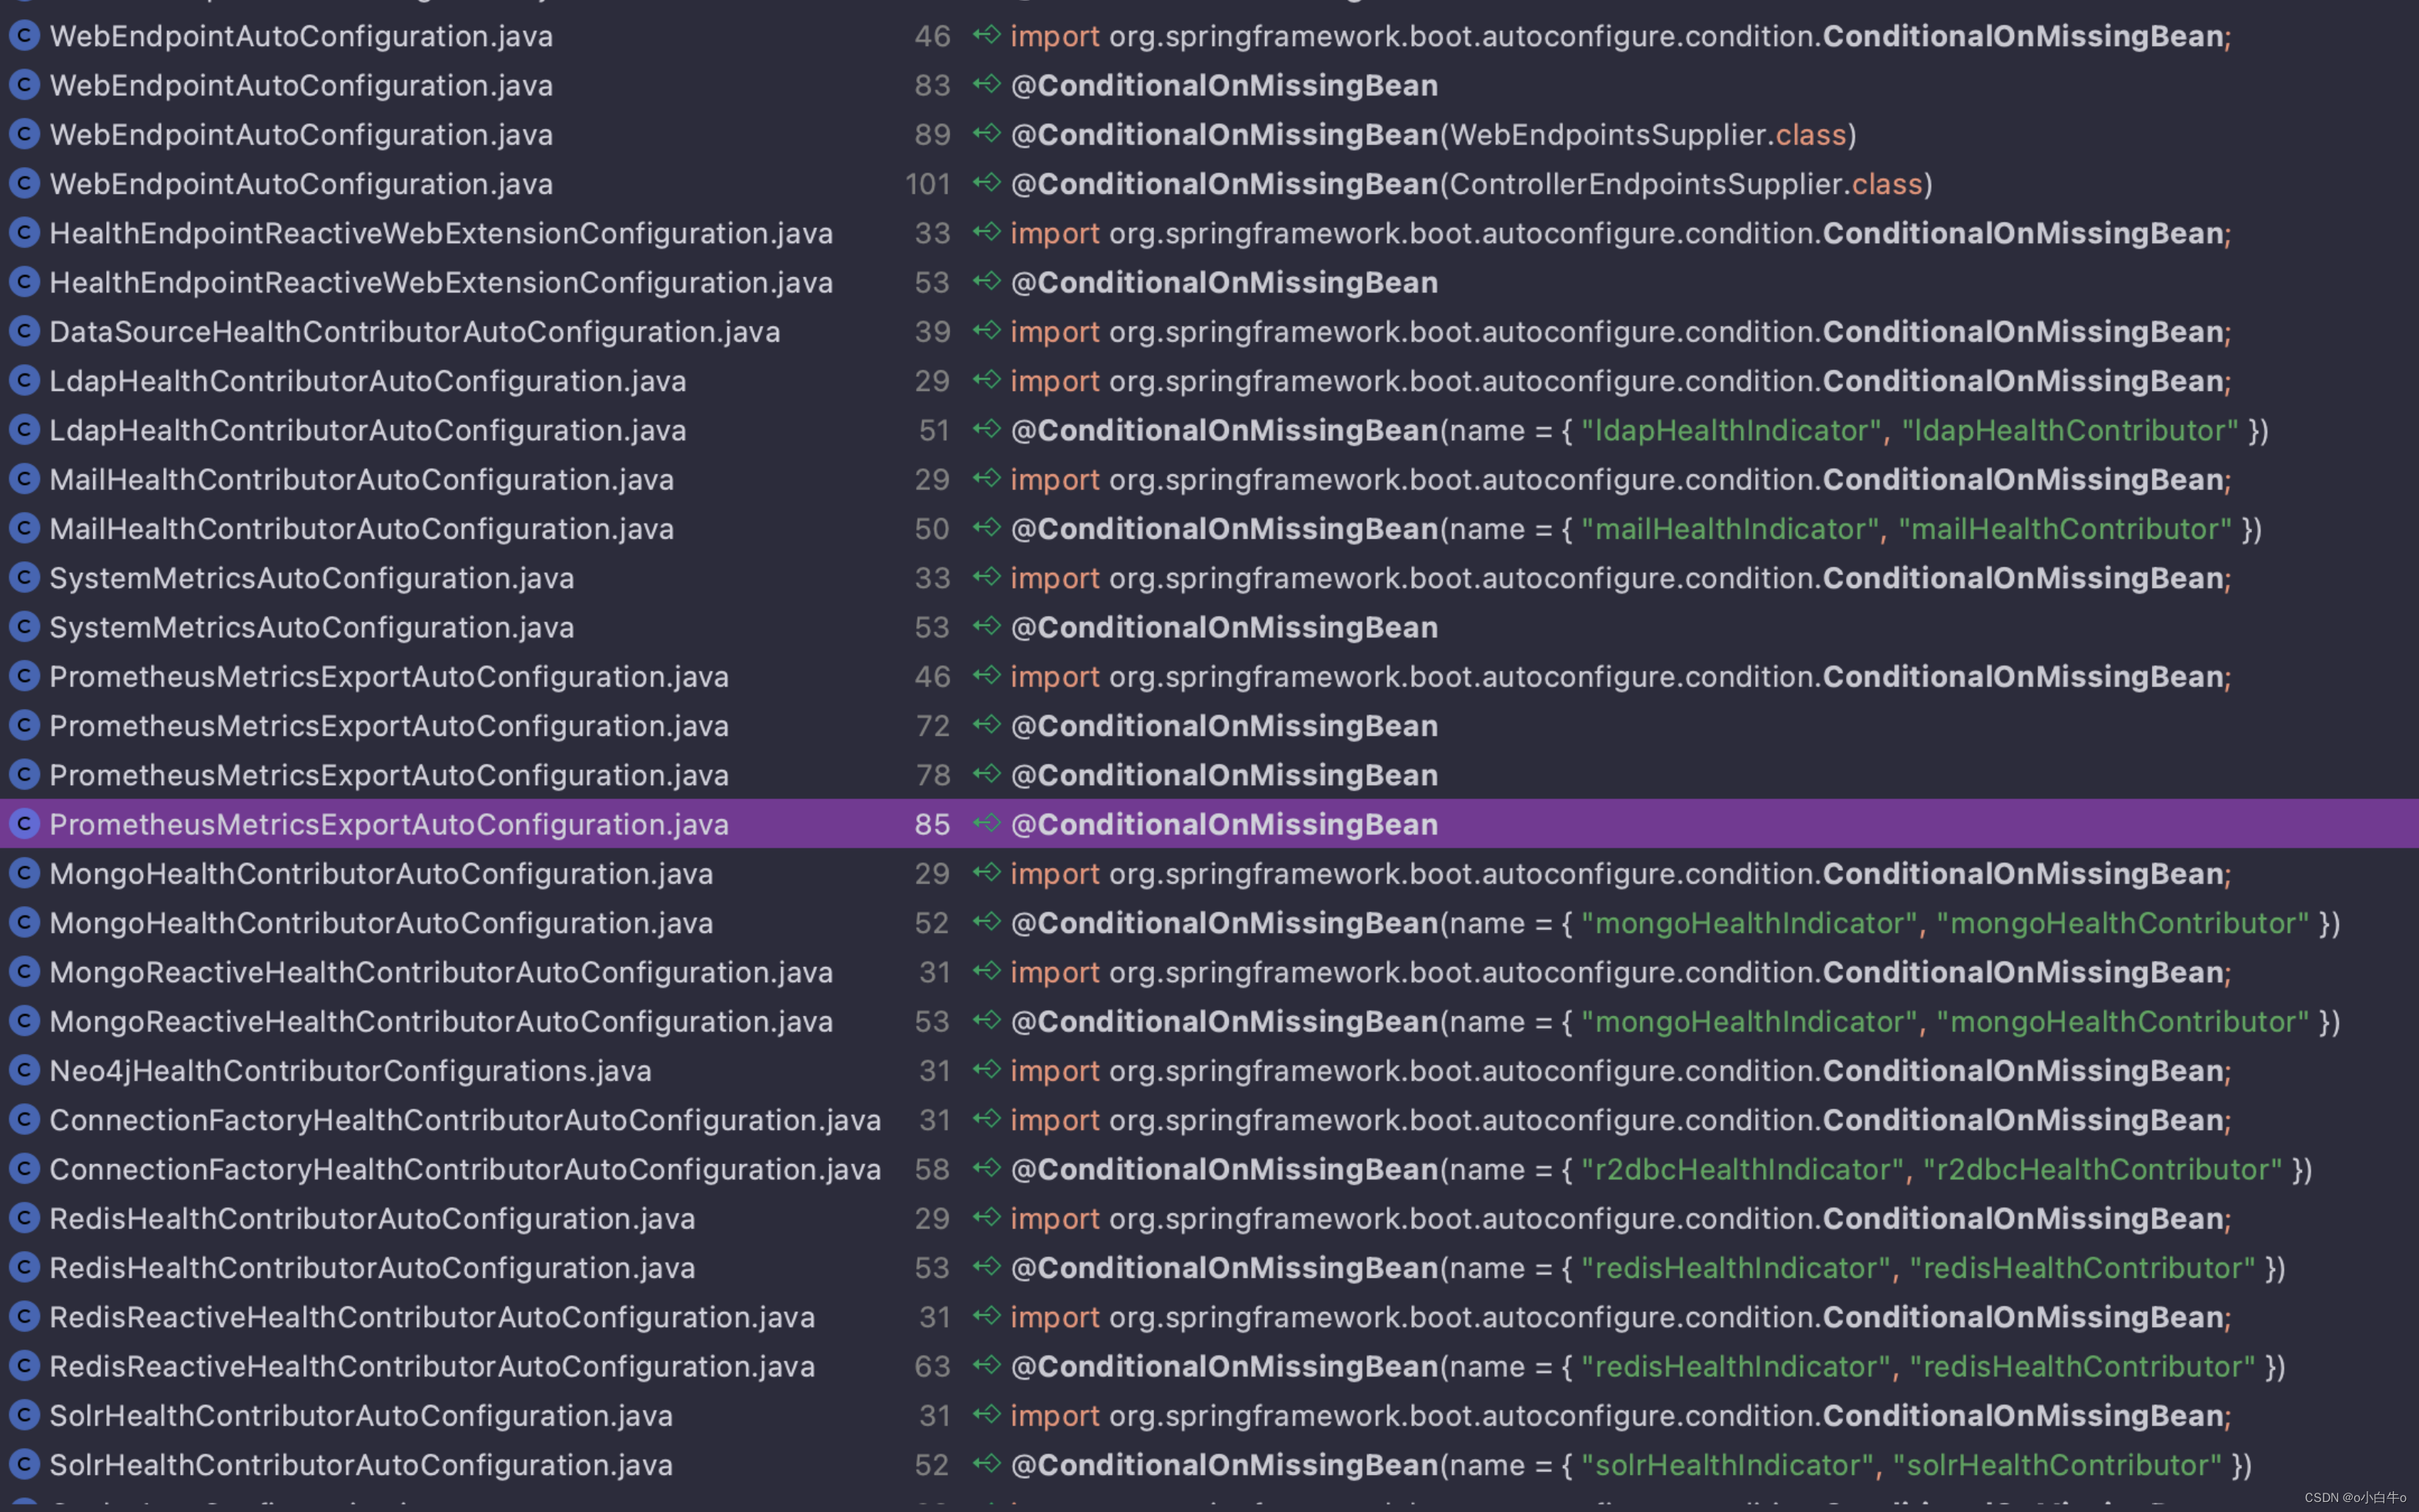2419x1512 pixels.
Task: Open MailHealthContributorAutoConfiguration.java line 50 result
Action: coord(361,529)
